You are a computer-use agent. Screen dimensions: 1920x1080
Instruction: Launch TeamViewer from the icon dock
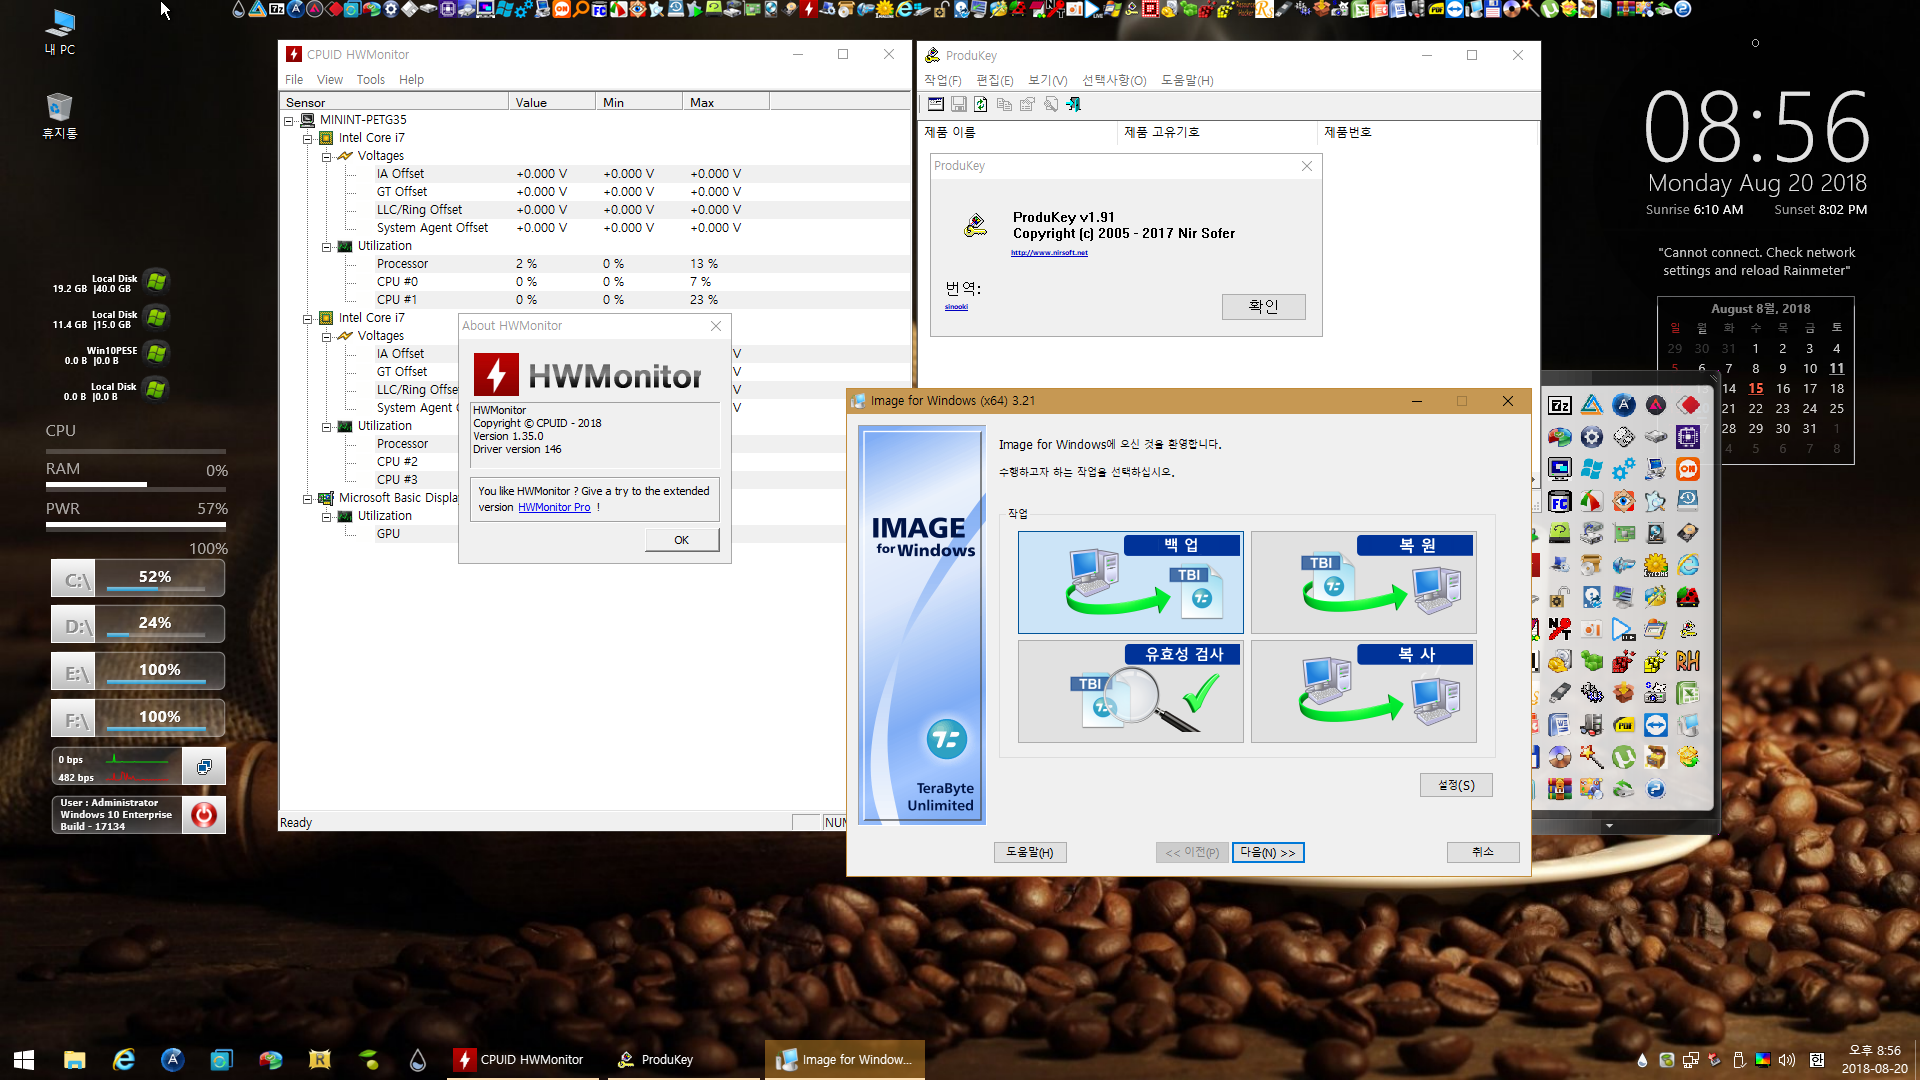pyautogui.click(x=1656, y=725)
